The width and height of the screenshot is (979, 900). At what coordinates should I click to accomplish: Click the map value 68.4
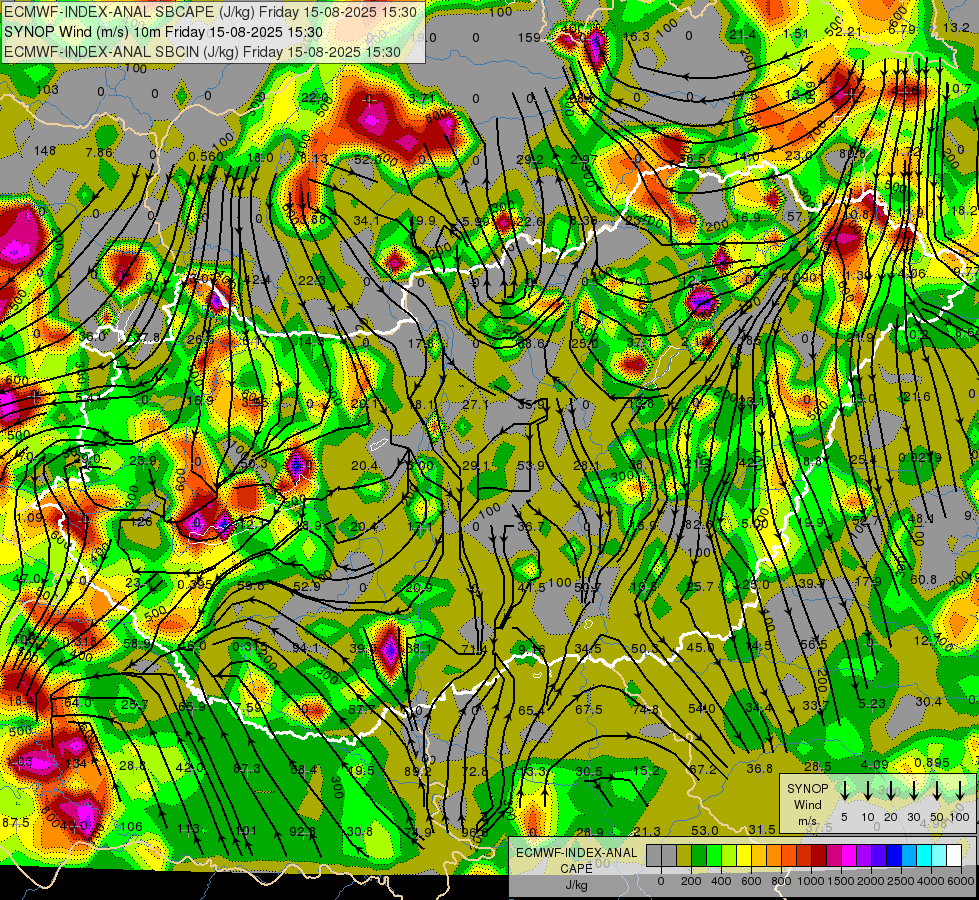[x=303, y=769]
